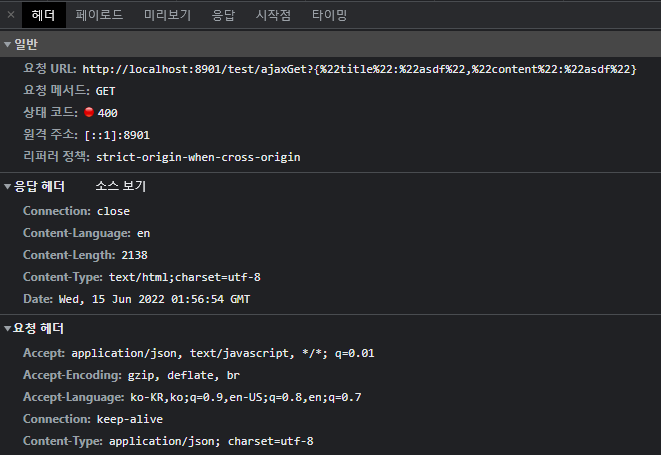Click application/json; charset=utf-8 request content type
Screen dimensions: 661x455
pos(211,441)
